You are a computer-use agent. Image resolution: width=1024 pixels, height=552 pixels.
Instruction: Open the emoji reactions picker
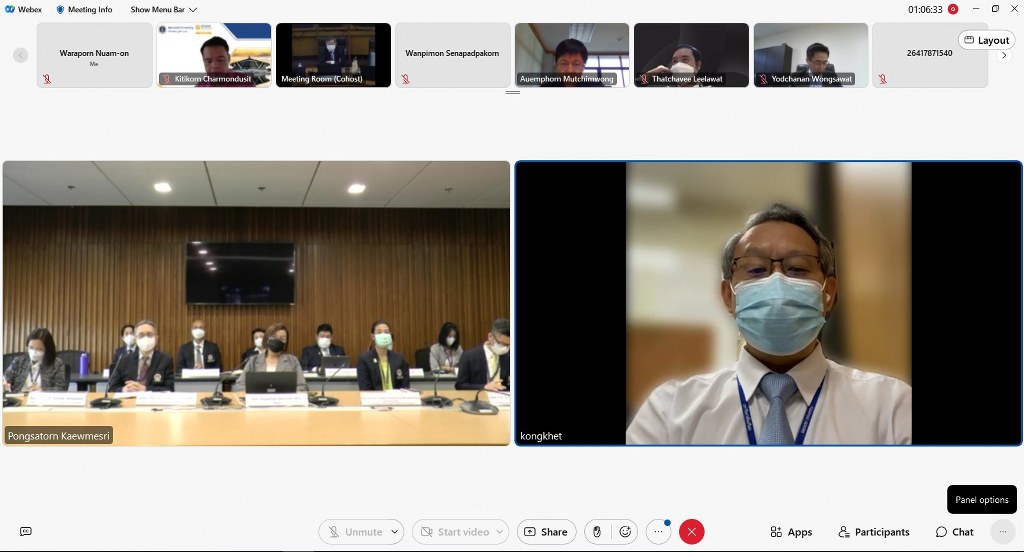tap(626, 532)
